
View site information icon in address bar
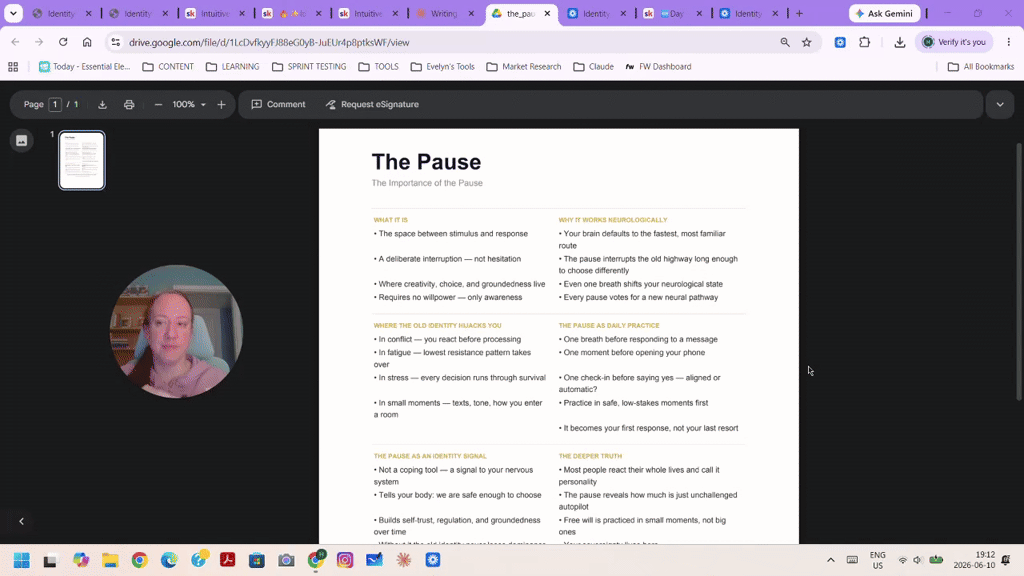(x=116, y=42)
